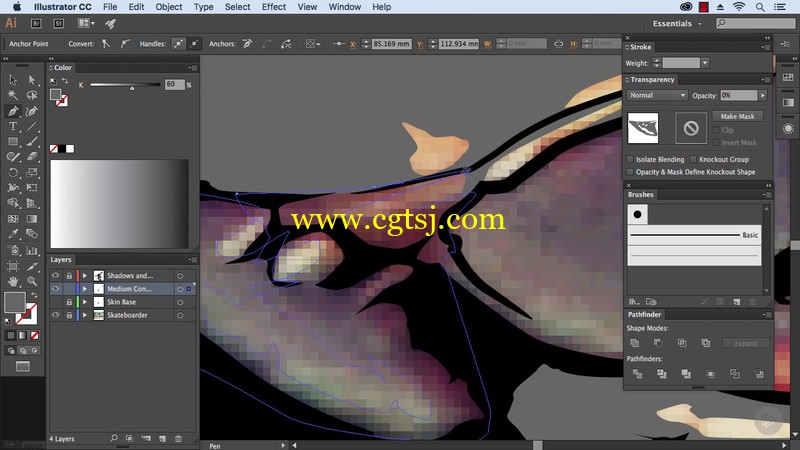The image size is (800, 450).
Task: Open the Window menu
Action: pos(345,7)
